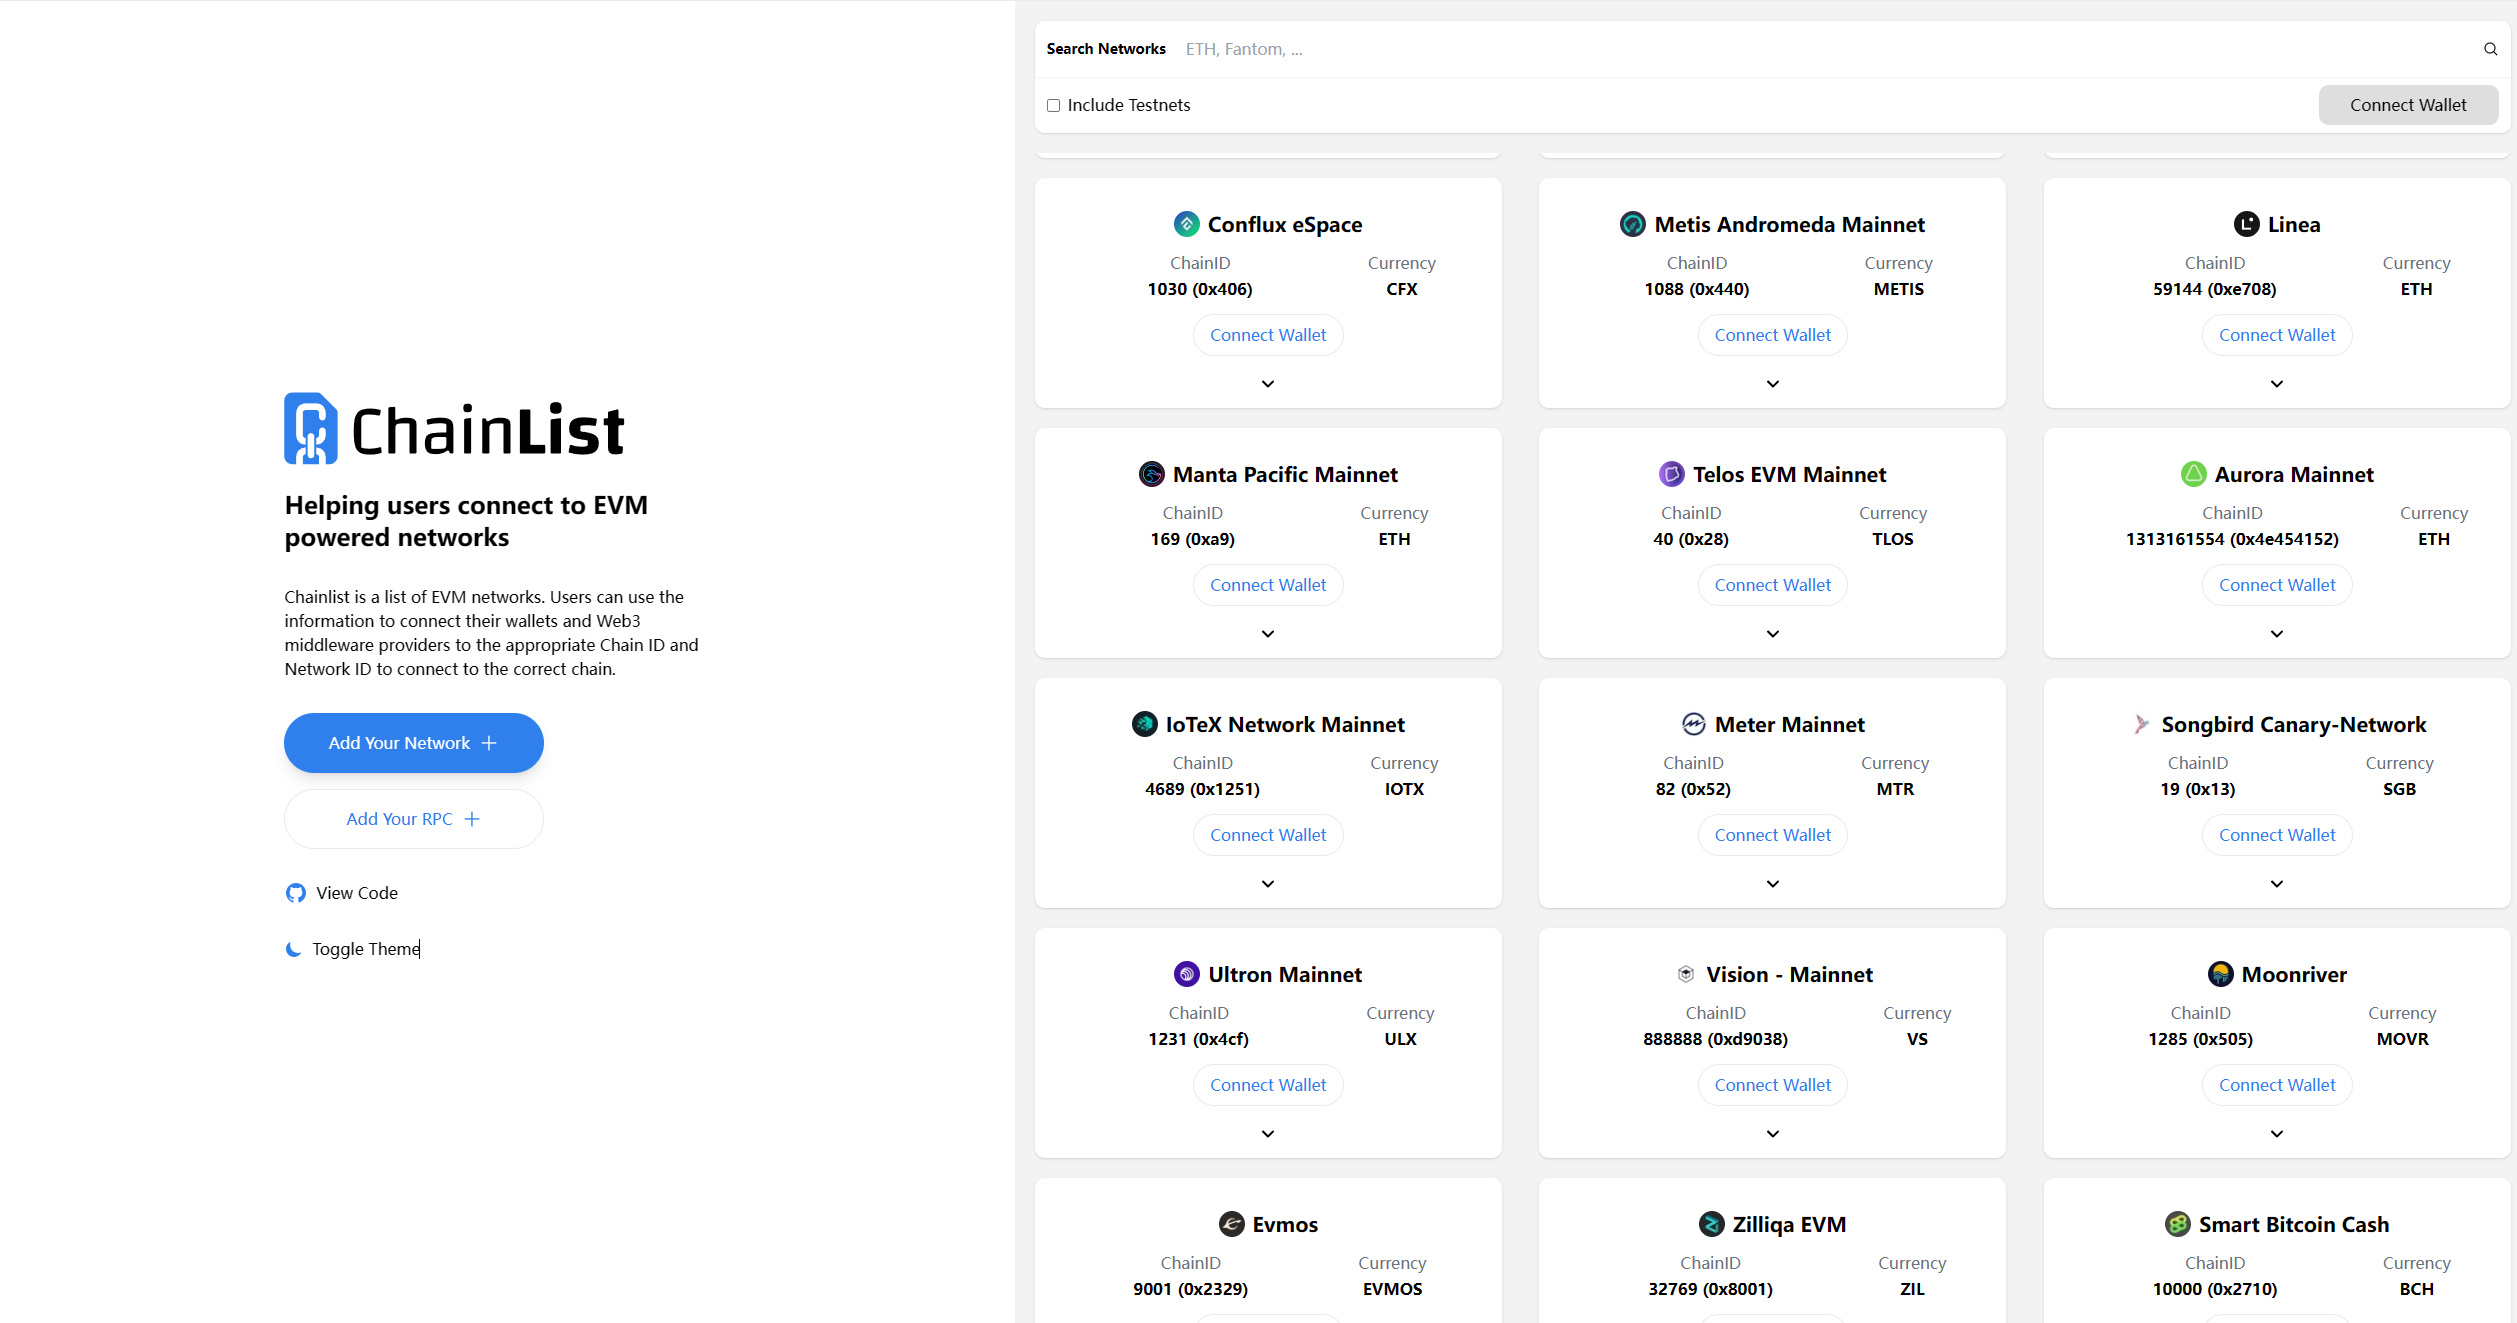Screen dimensions: 2517x1323
Task: Click the GitHub icon beside View Code
Action: coord(295,893)
